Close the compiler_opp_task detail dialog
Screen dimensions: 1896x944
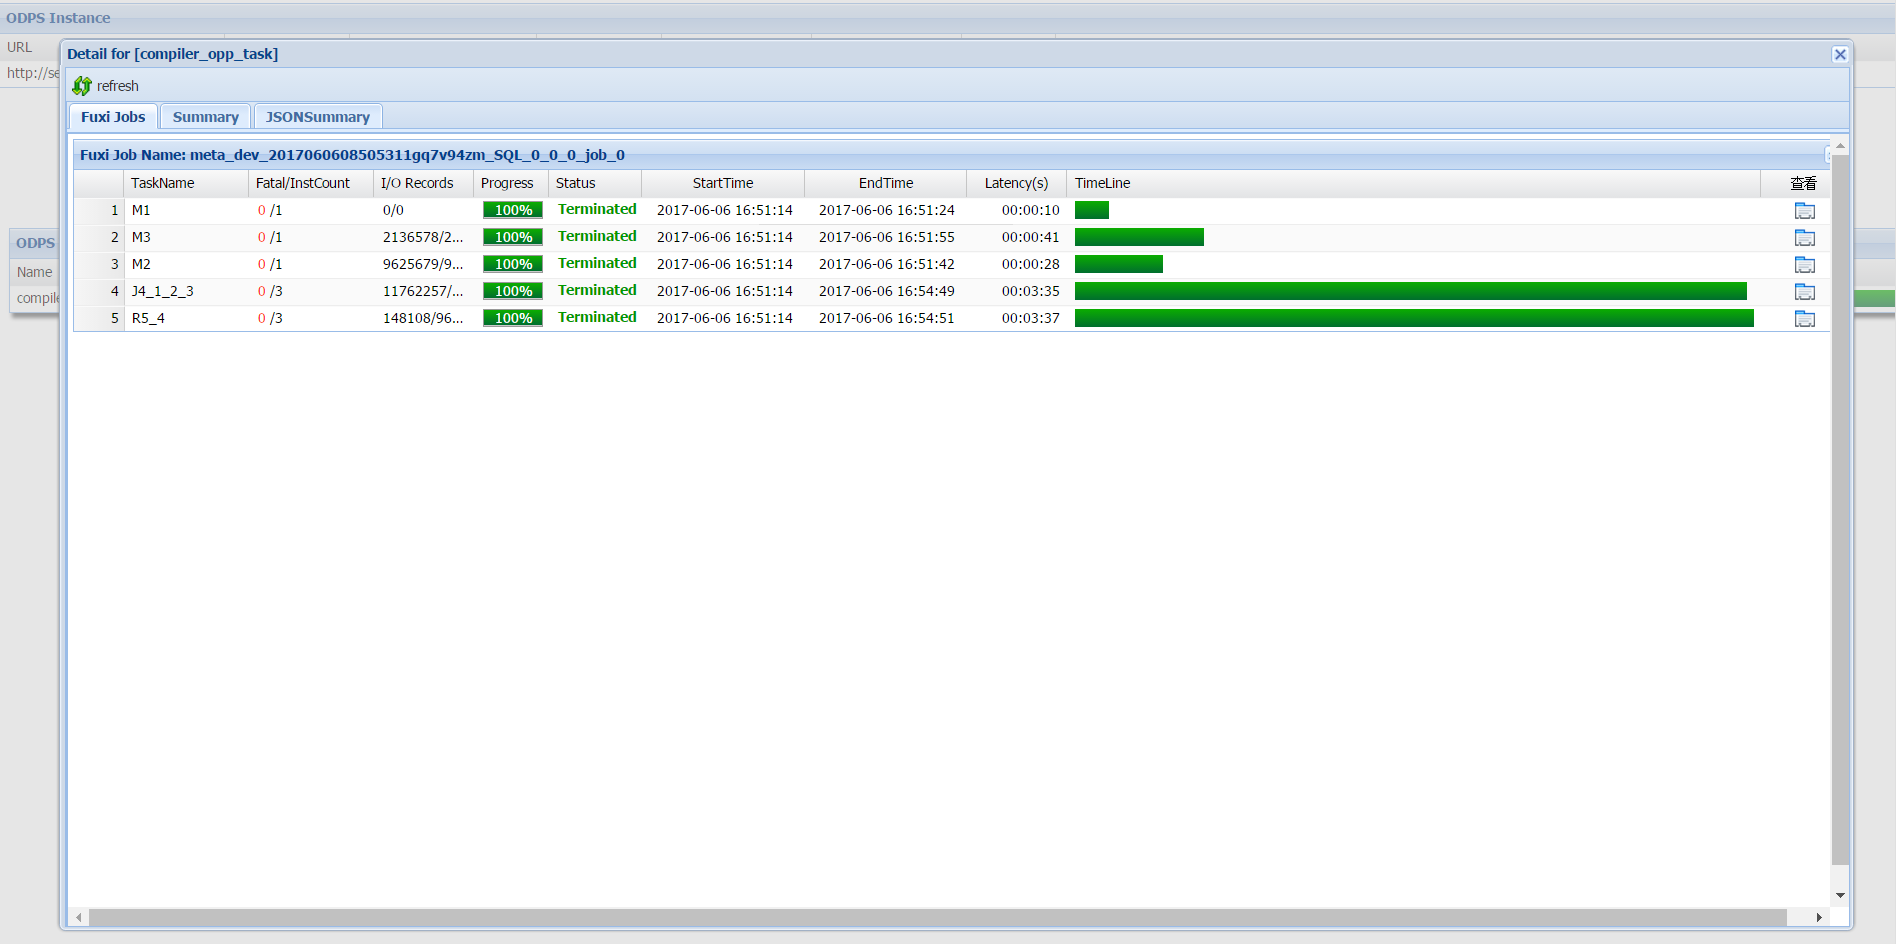point(1839,55)
